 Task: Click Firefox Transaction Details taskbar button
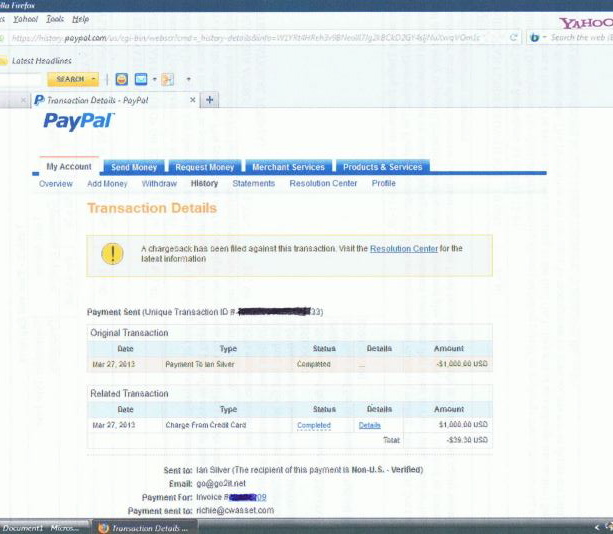pos(145,528)
